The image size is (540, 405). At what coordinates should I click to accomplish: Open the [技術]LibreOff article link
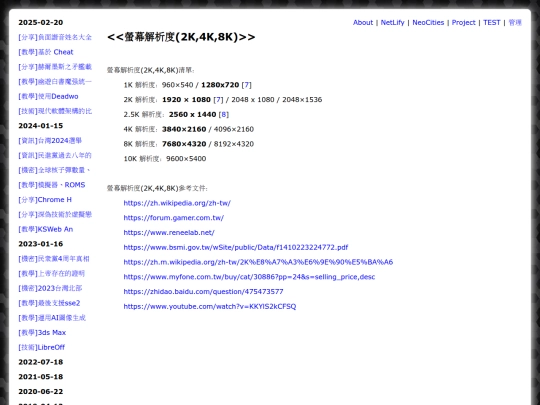(x=42, y=347)
